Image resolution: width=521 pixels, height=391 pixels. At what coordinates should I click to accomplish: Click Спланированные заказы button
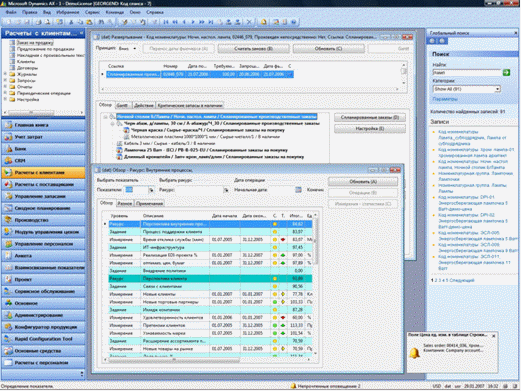370,117
